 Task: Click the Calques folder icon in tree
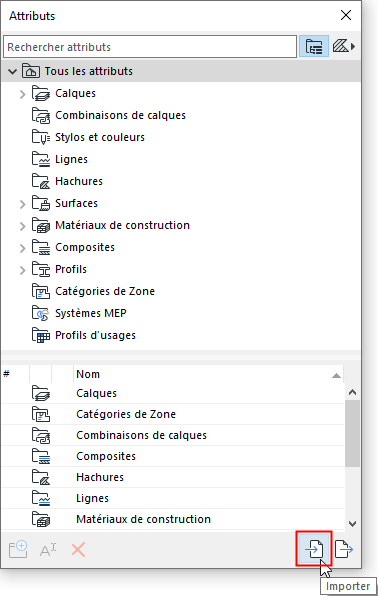(x=41, y=94)
